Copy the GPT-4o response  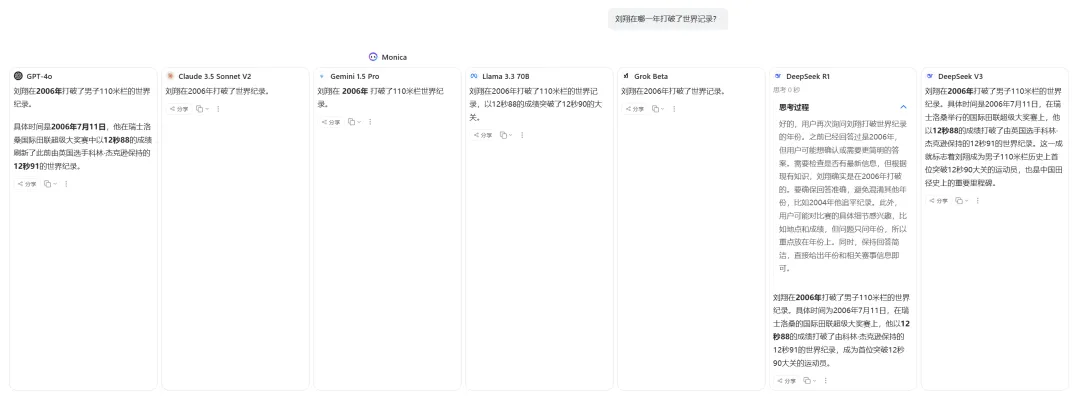click(x=48, y=184)
